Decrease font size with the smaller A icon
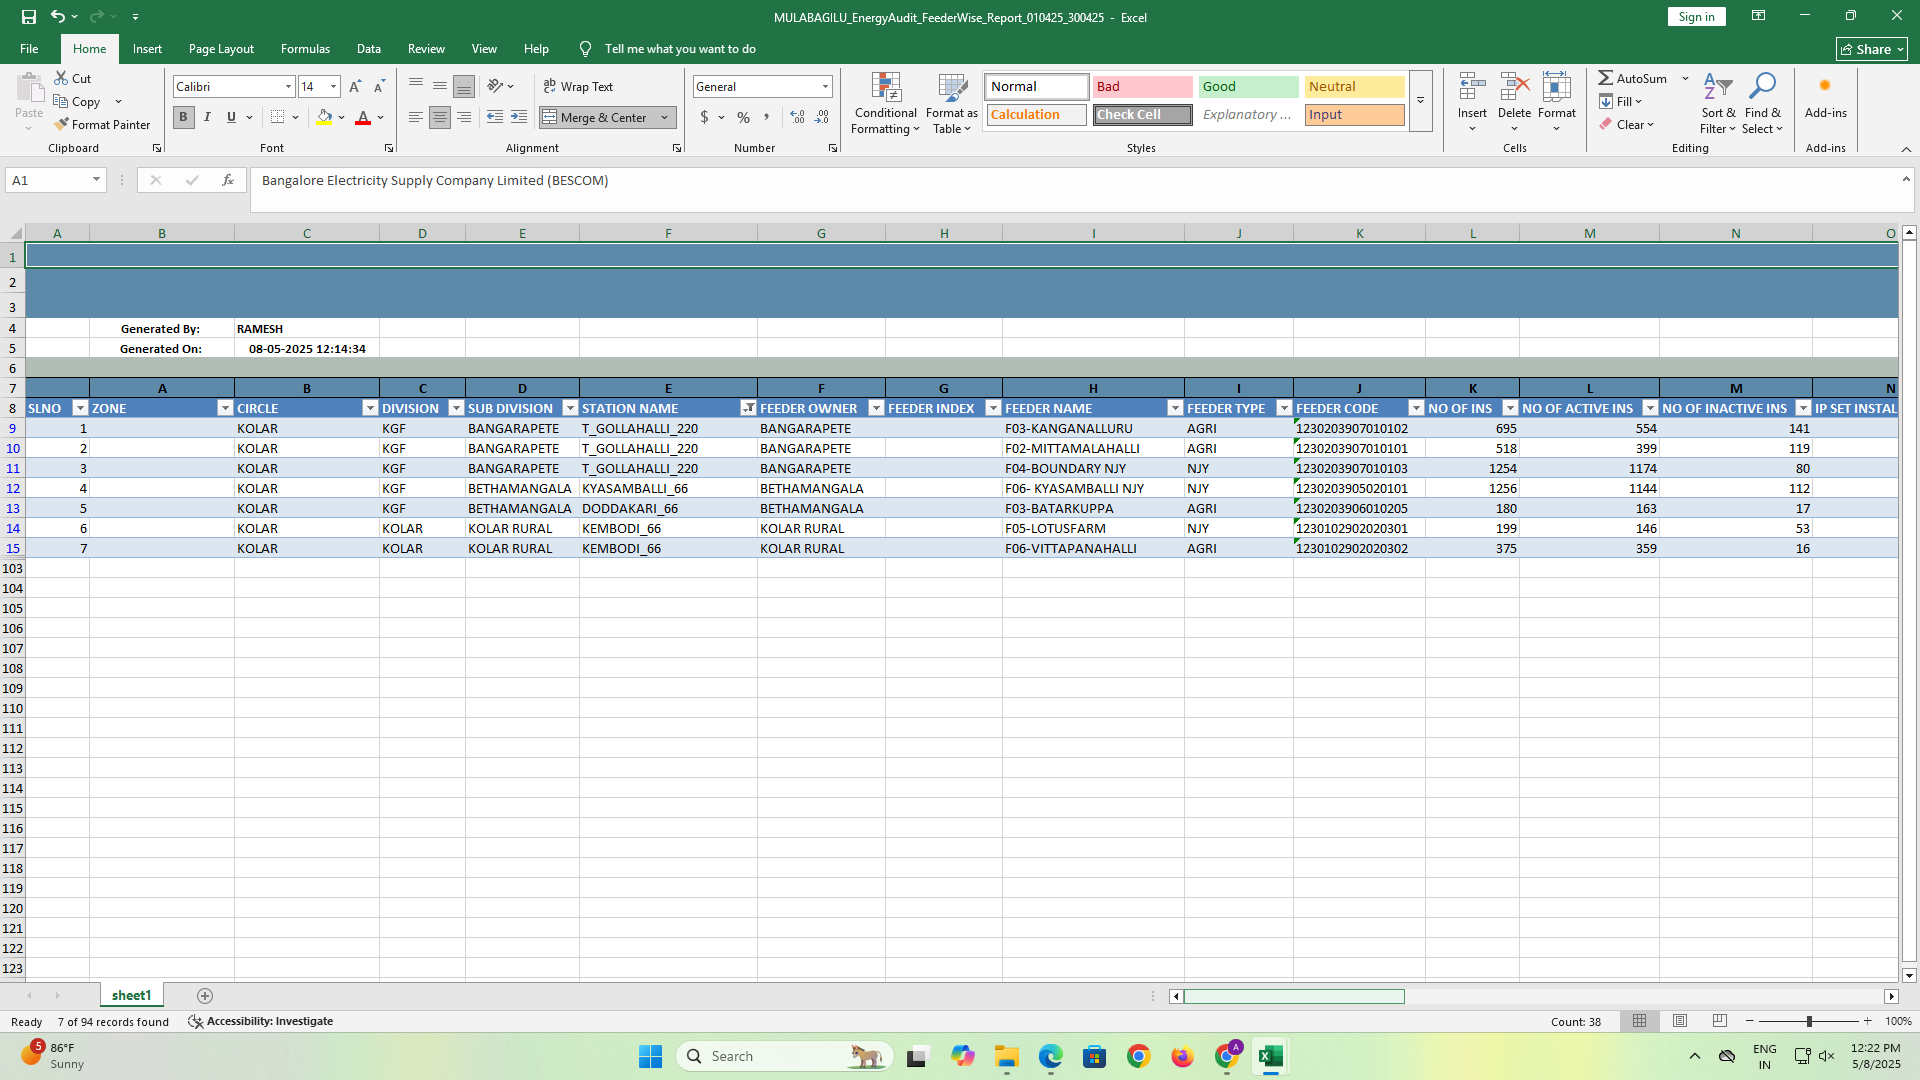Screen dimensions: 1920x1080 (x=379, y=87)
